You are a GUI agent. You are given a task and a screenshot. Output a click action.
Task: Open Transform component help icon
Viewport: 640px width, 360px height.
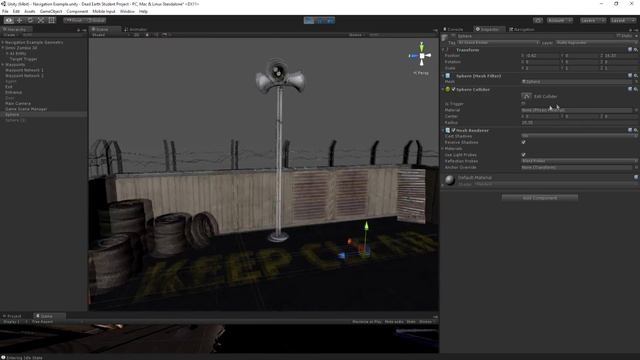630,49
